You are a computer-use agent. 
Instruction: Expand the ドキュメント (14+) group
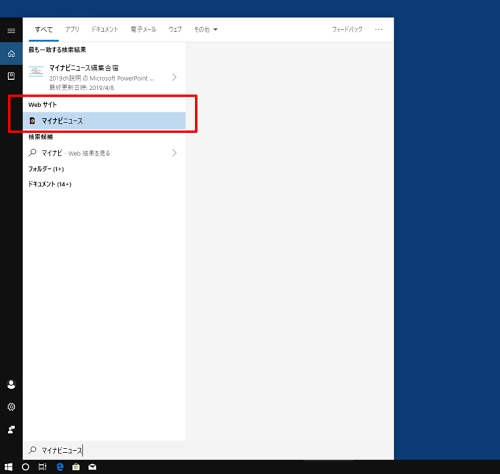(50, 184)
